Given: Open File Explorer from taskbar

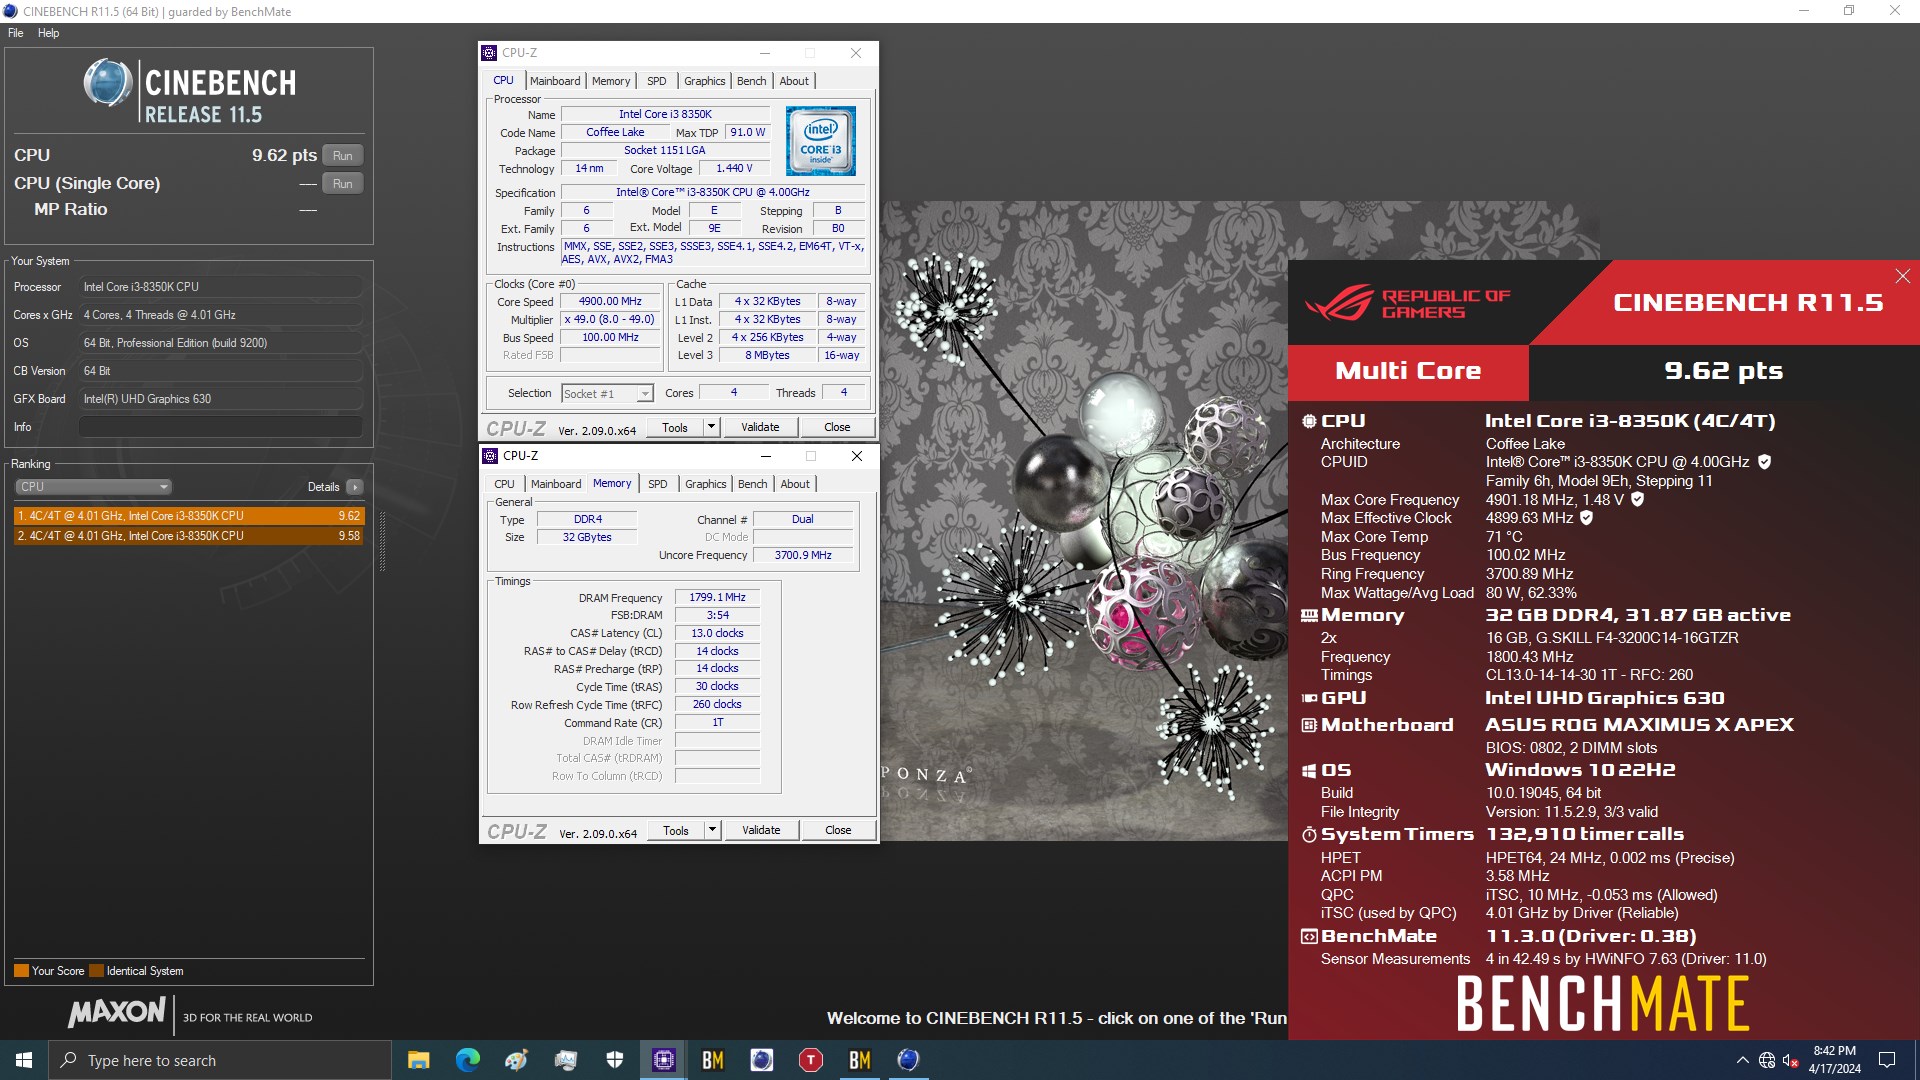Looking at the screenshot, I should tap(418, 1060).
